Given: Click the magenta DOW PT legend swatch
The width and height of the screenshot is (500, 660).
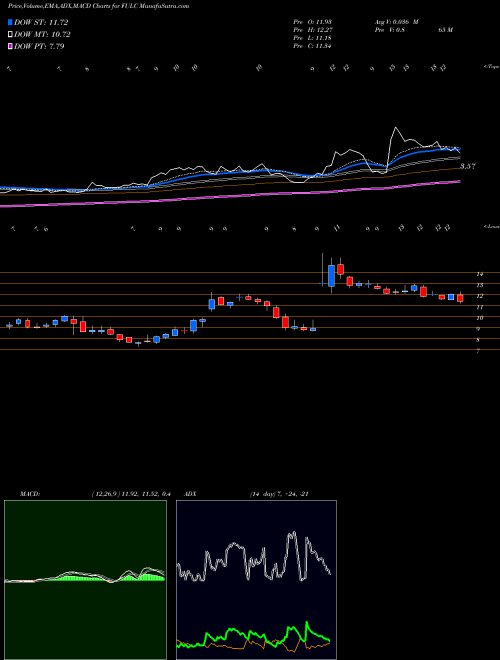Looking at the screenshot, I should coord(10,46).
